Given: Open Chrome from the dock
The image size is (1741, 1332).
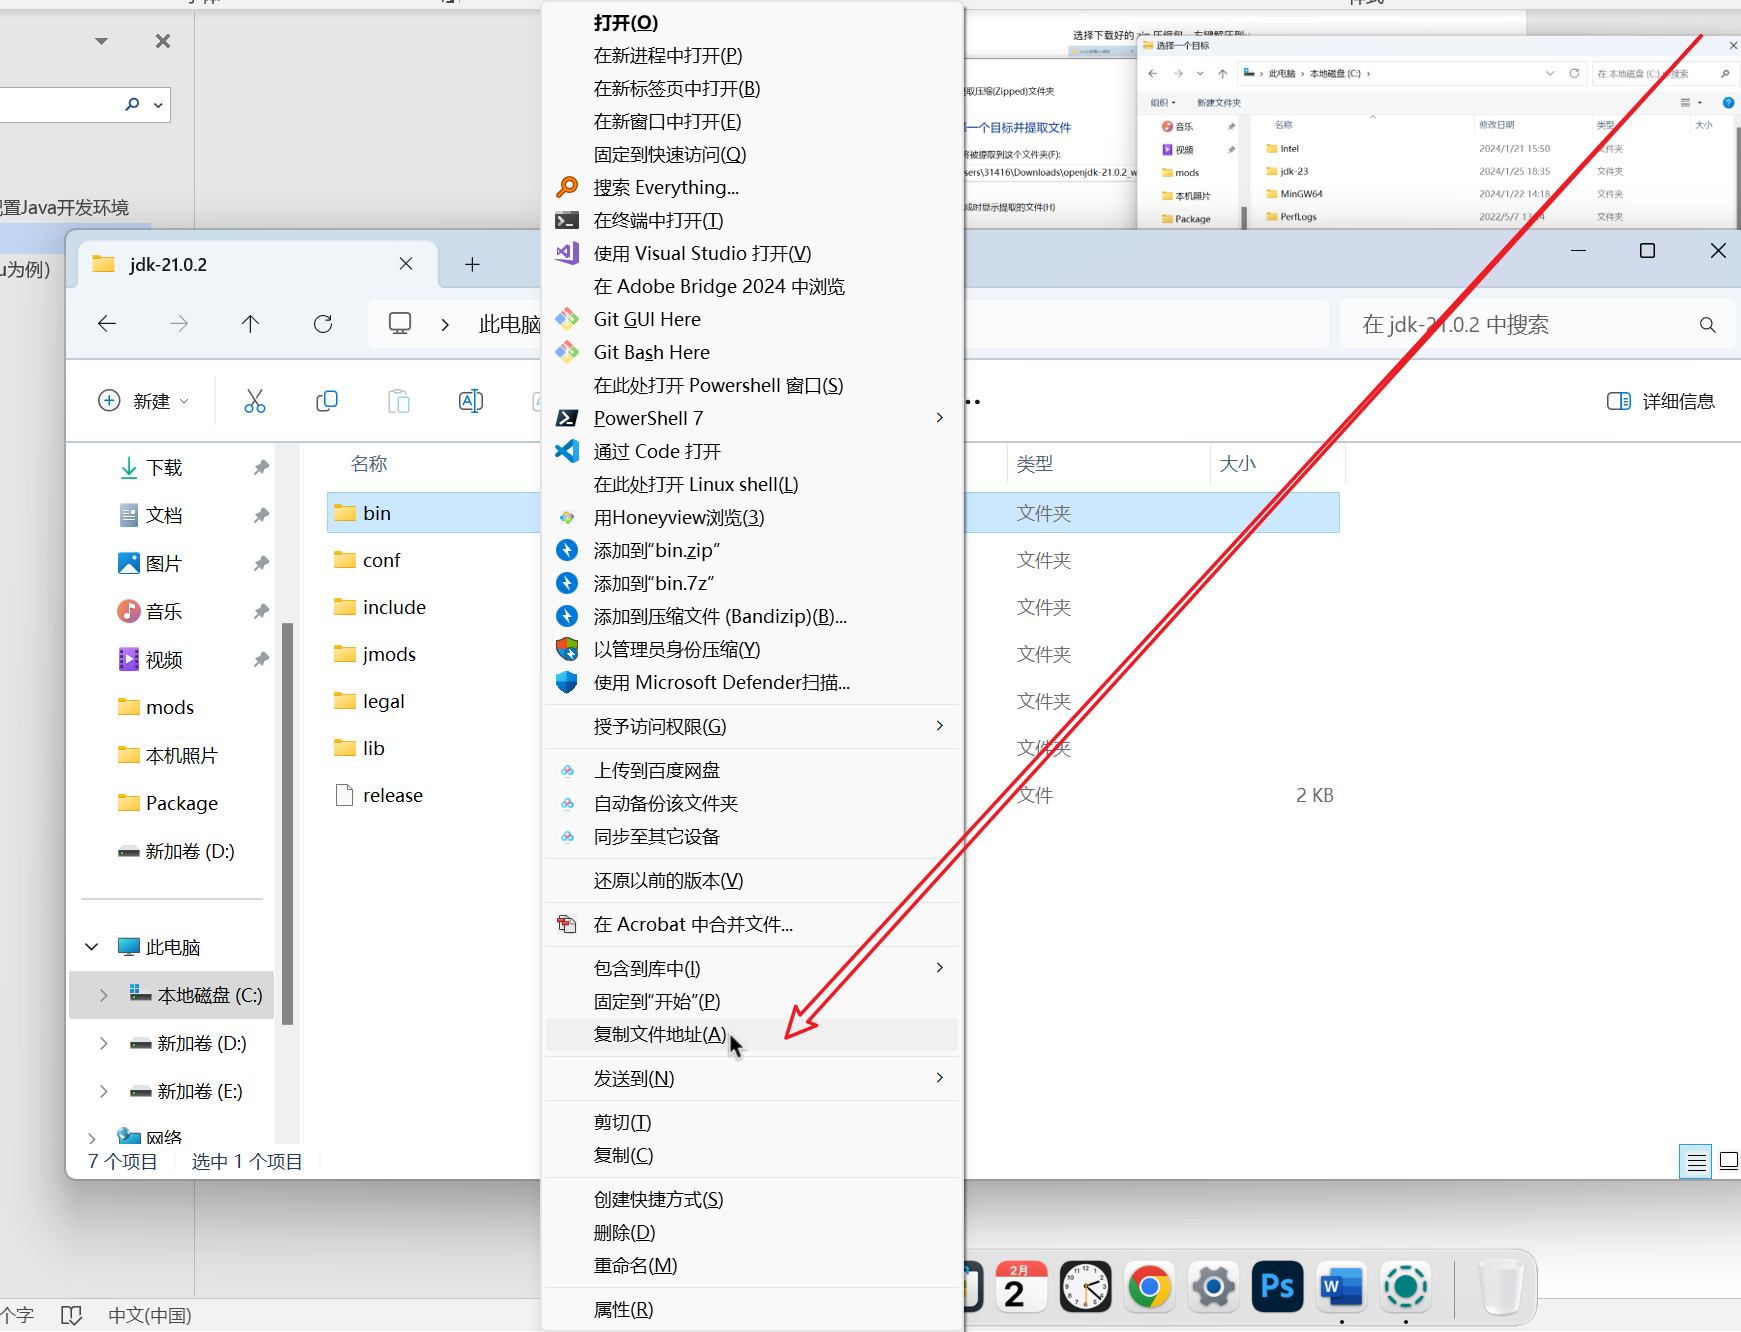Looking at the screenshot, I should [x=1149, y=1286].
